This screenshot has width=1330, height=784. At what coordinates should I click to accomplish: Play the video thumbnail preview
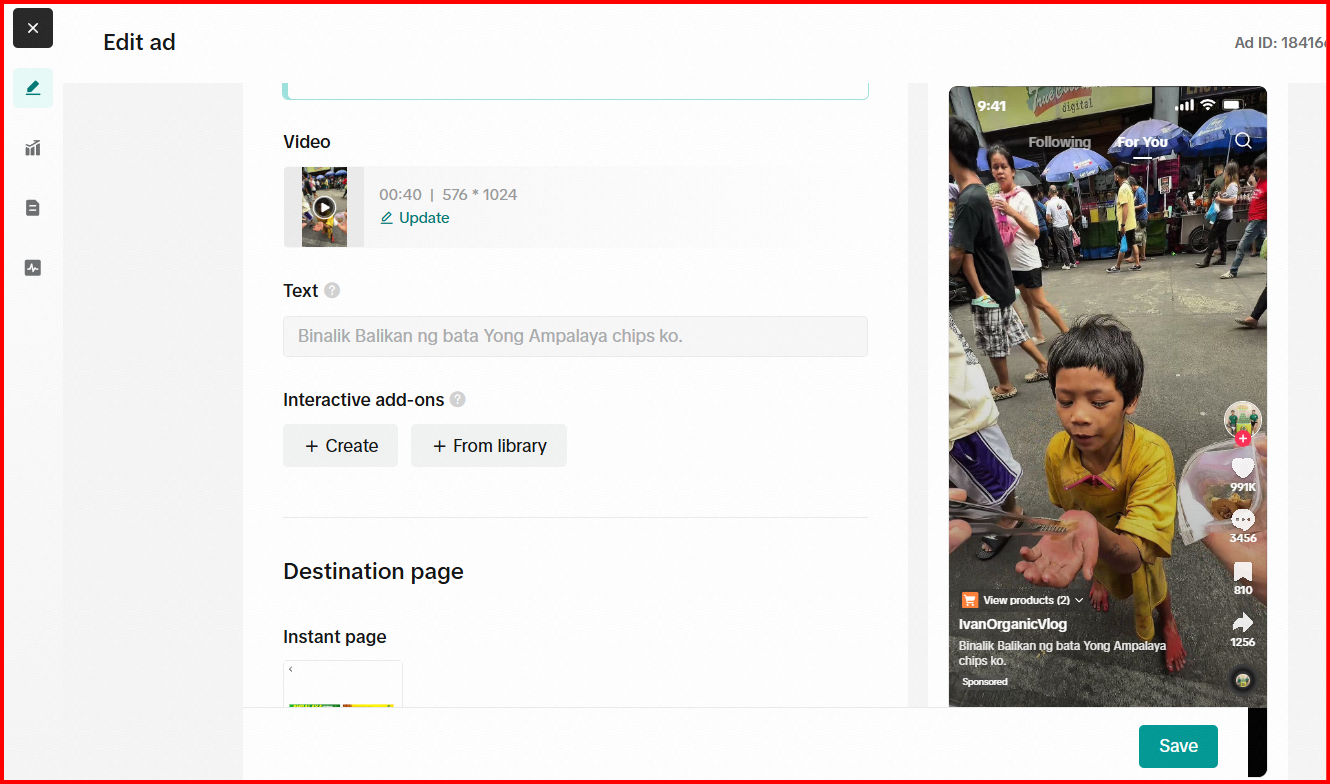point(324,207)
